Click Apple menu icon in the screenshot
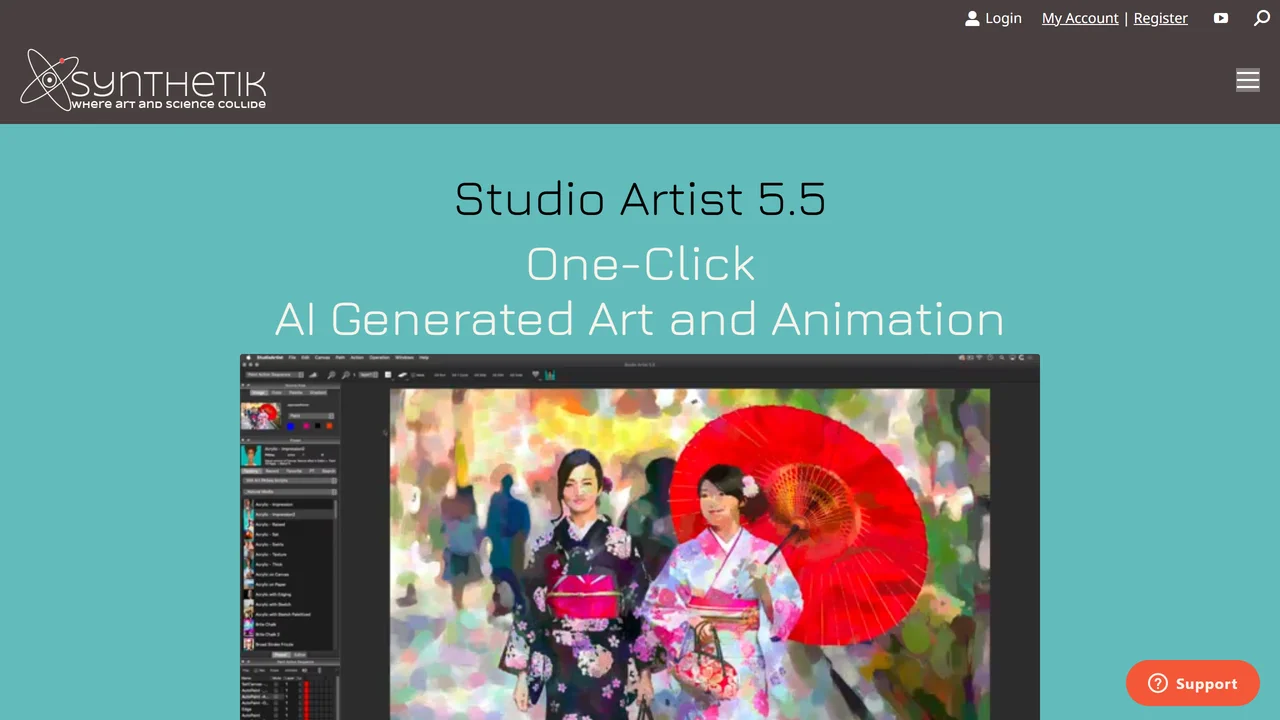The image size is (1280, 720). (x=248, y=358)
